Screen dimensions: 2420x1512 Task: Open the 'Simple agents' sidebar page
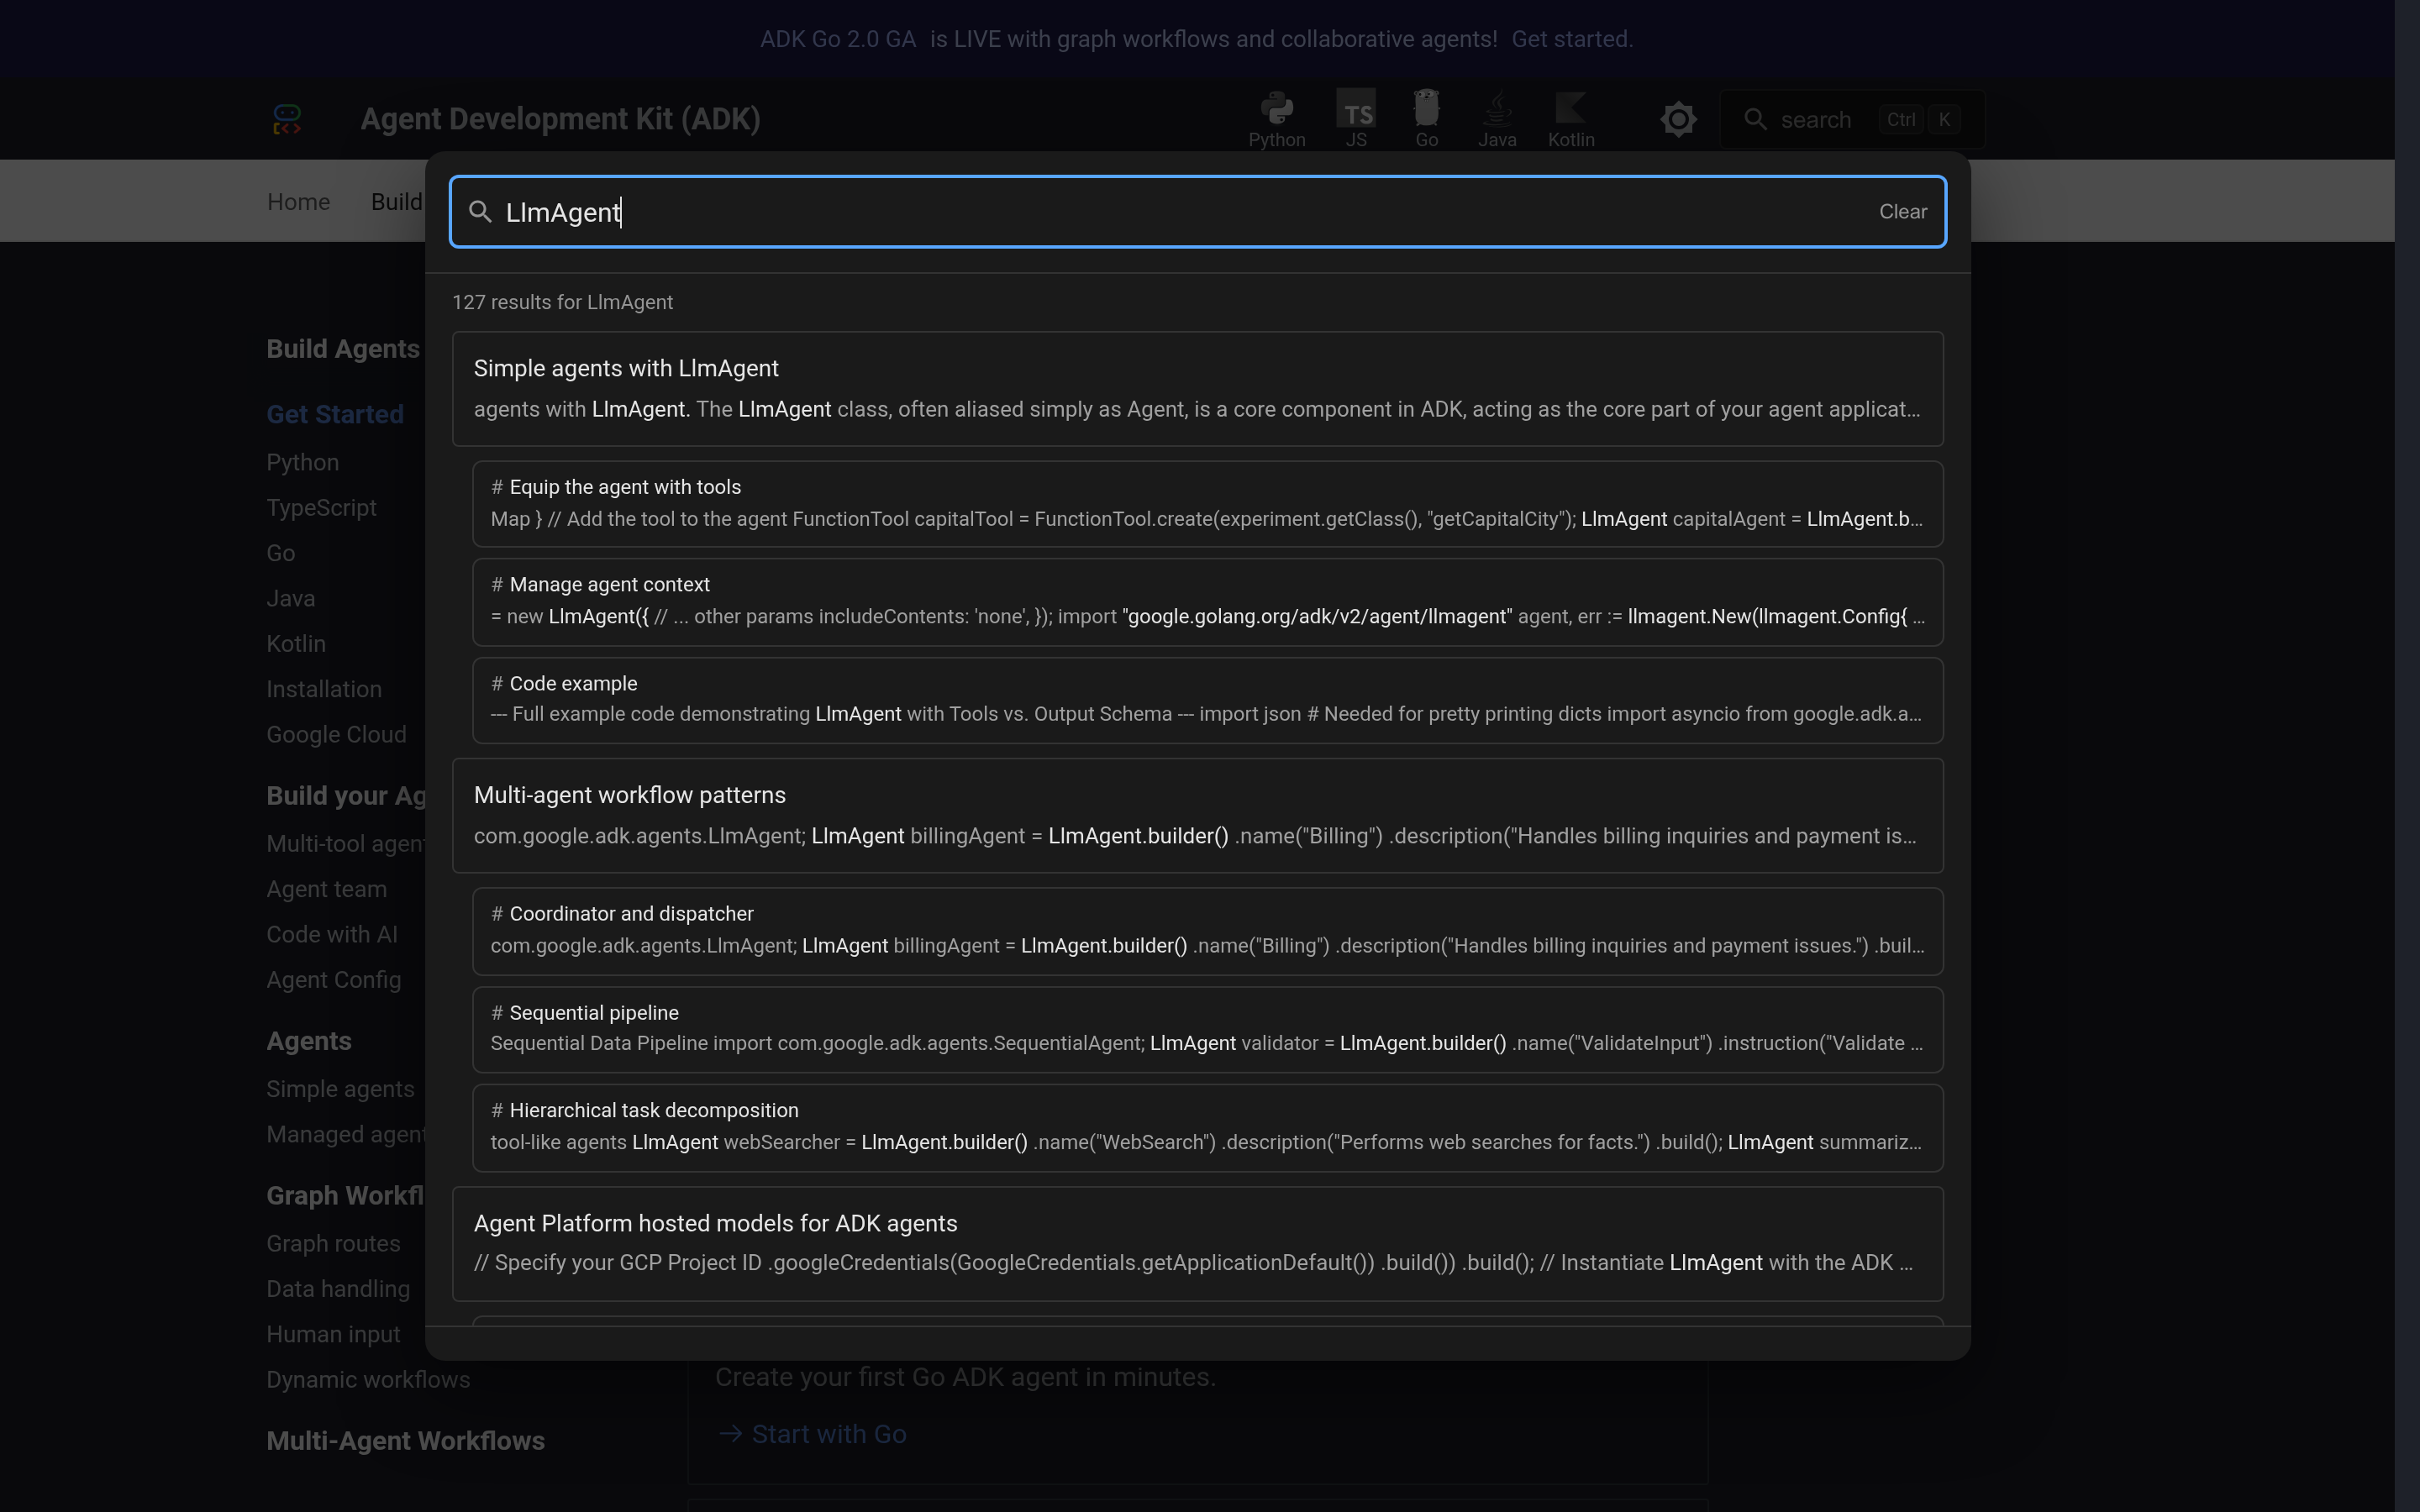pos(340,1089)
